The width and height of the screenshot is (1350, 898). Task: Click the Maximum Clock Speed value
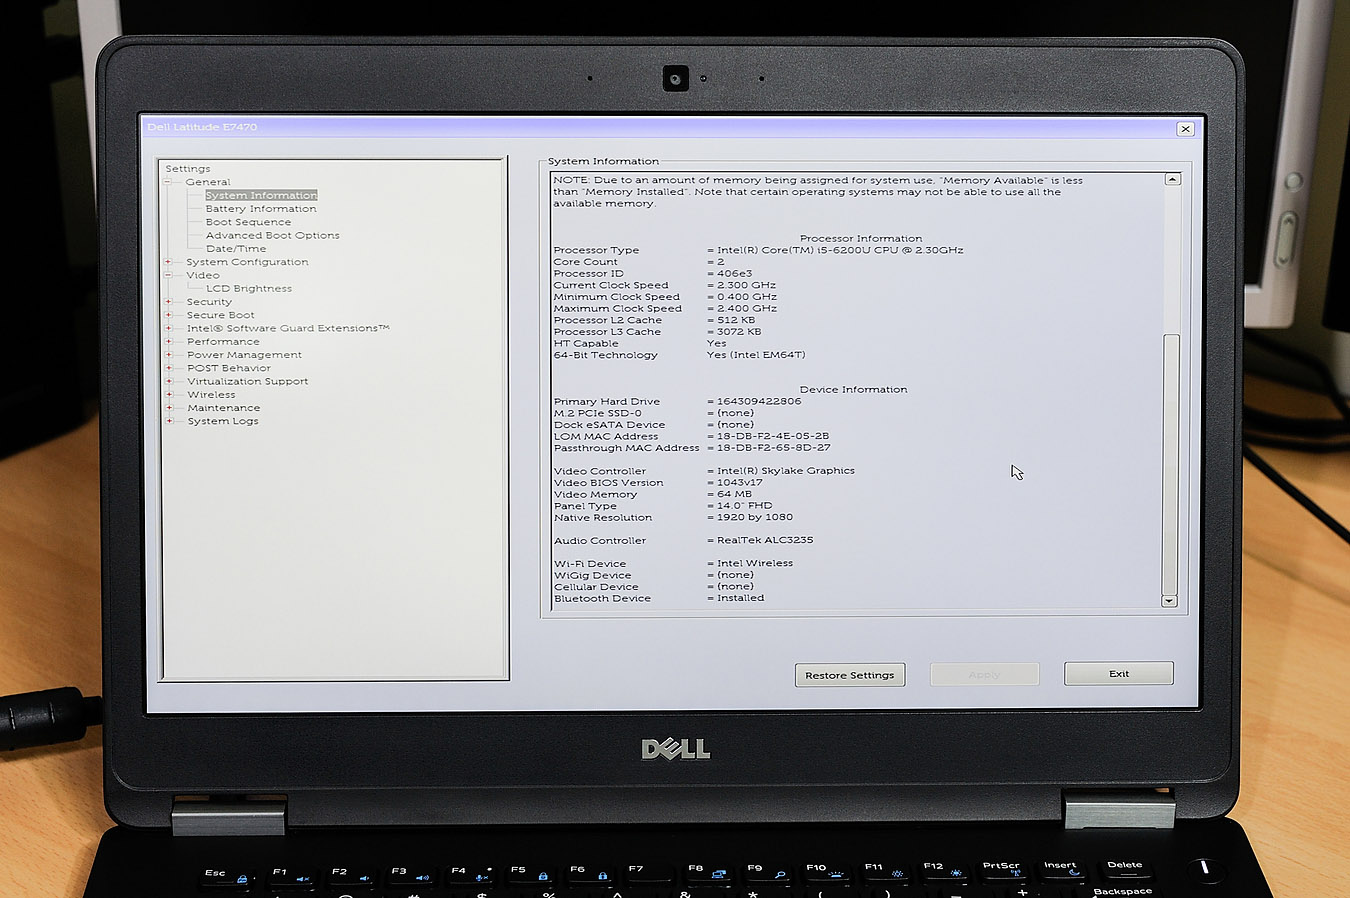pyautogui.click(x=747, y=308)
